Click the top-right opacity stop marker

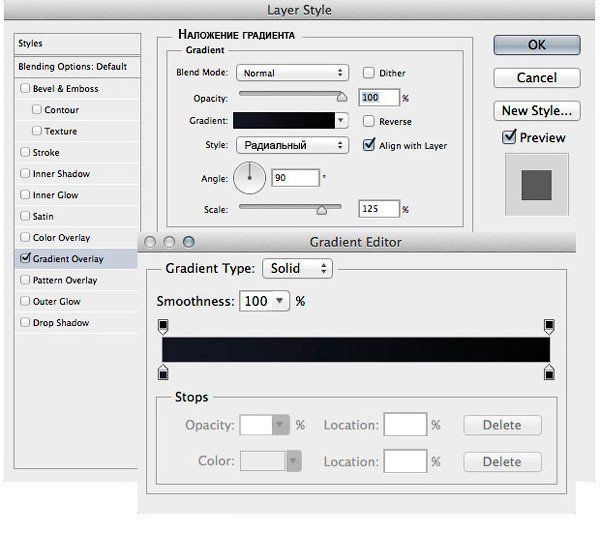point(549,326)
